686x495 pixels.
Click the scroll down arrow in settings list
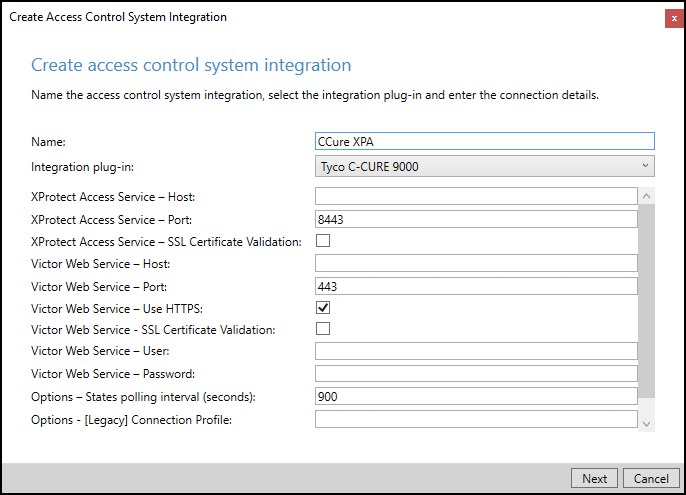(647, 424)
